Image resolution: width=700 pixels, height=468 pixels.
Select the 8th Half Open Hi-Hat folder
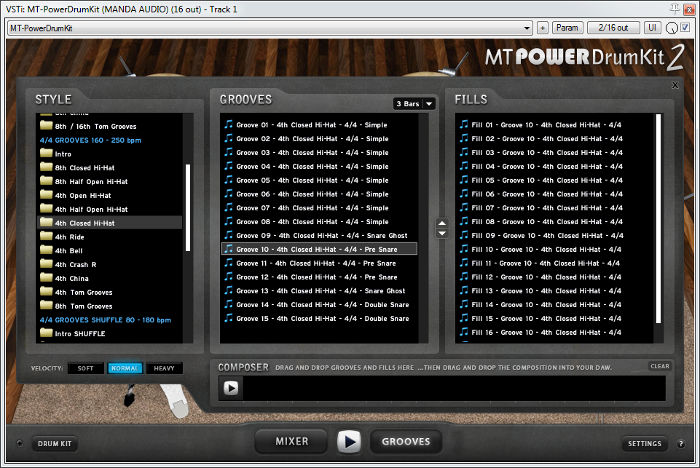(84, 181)
